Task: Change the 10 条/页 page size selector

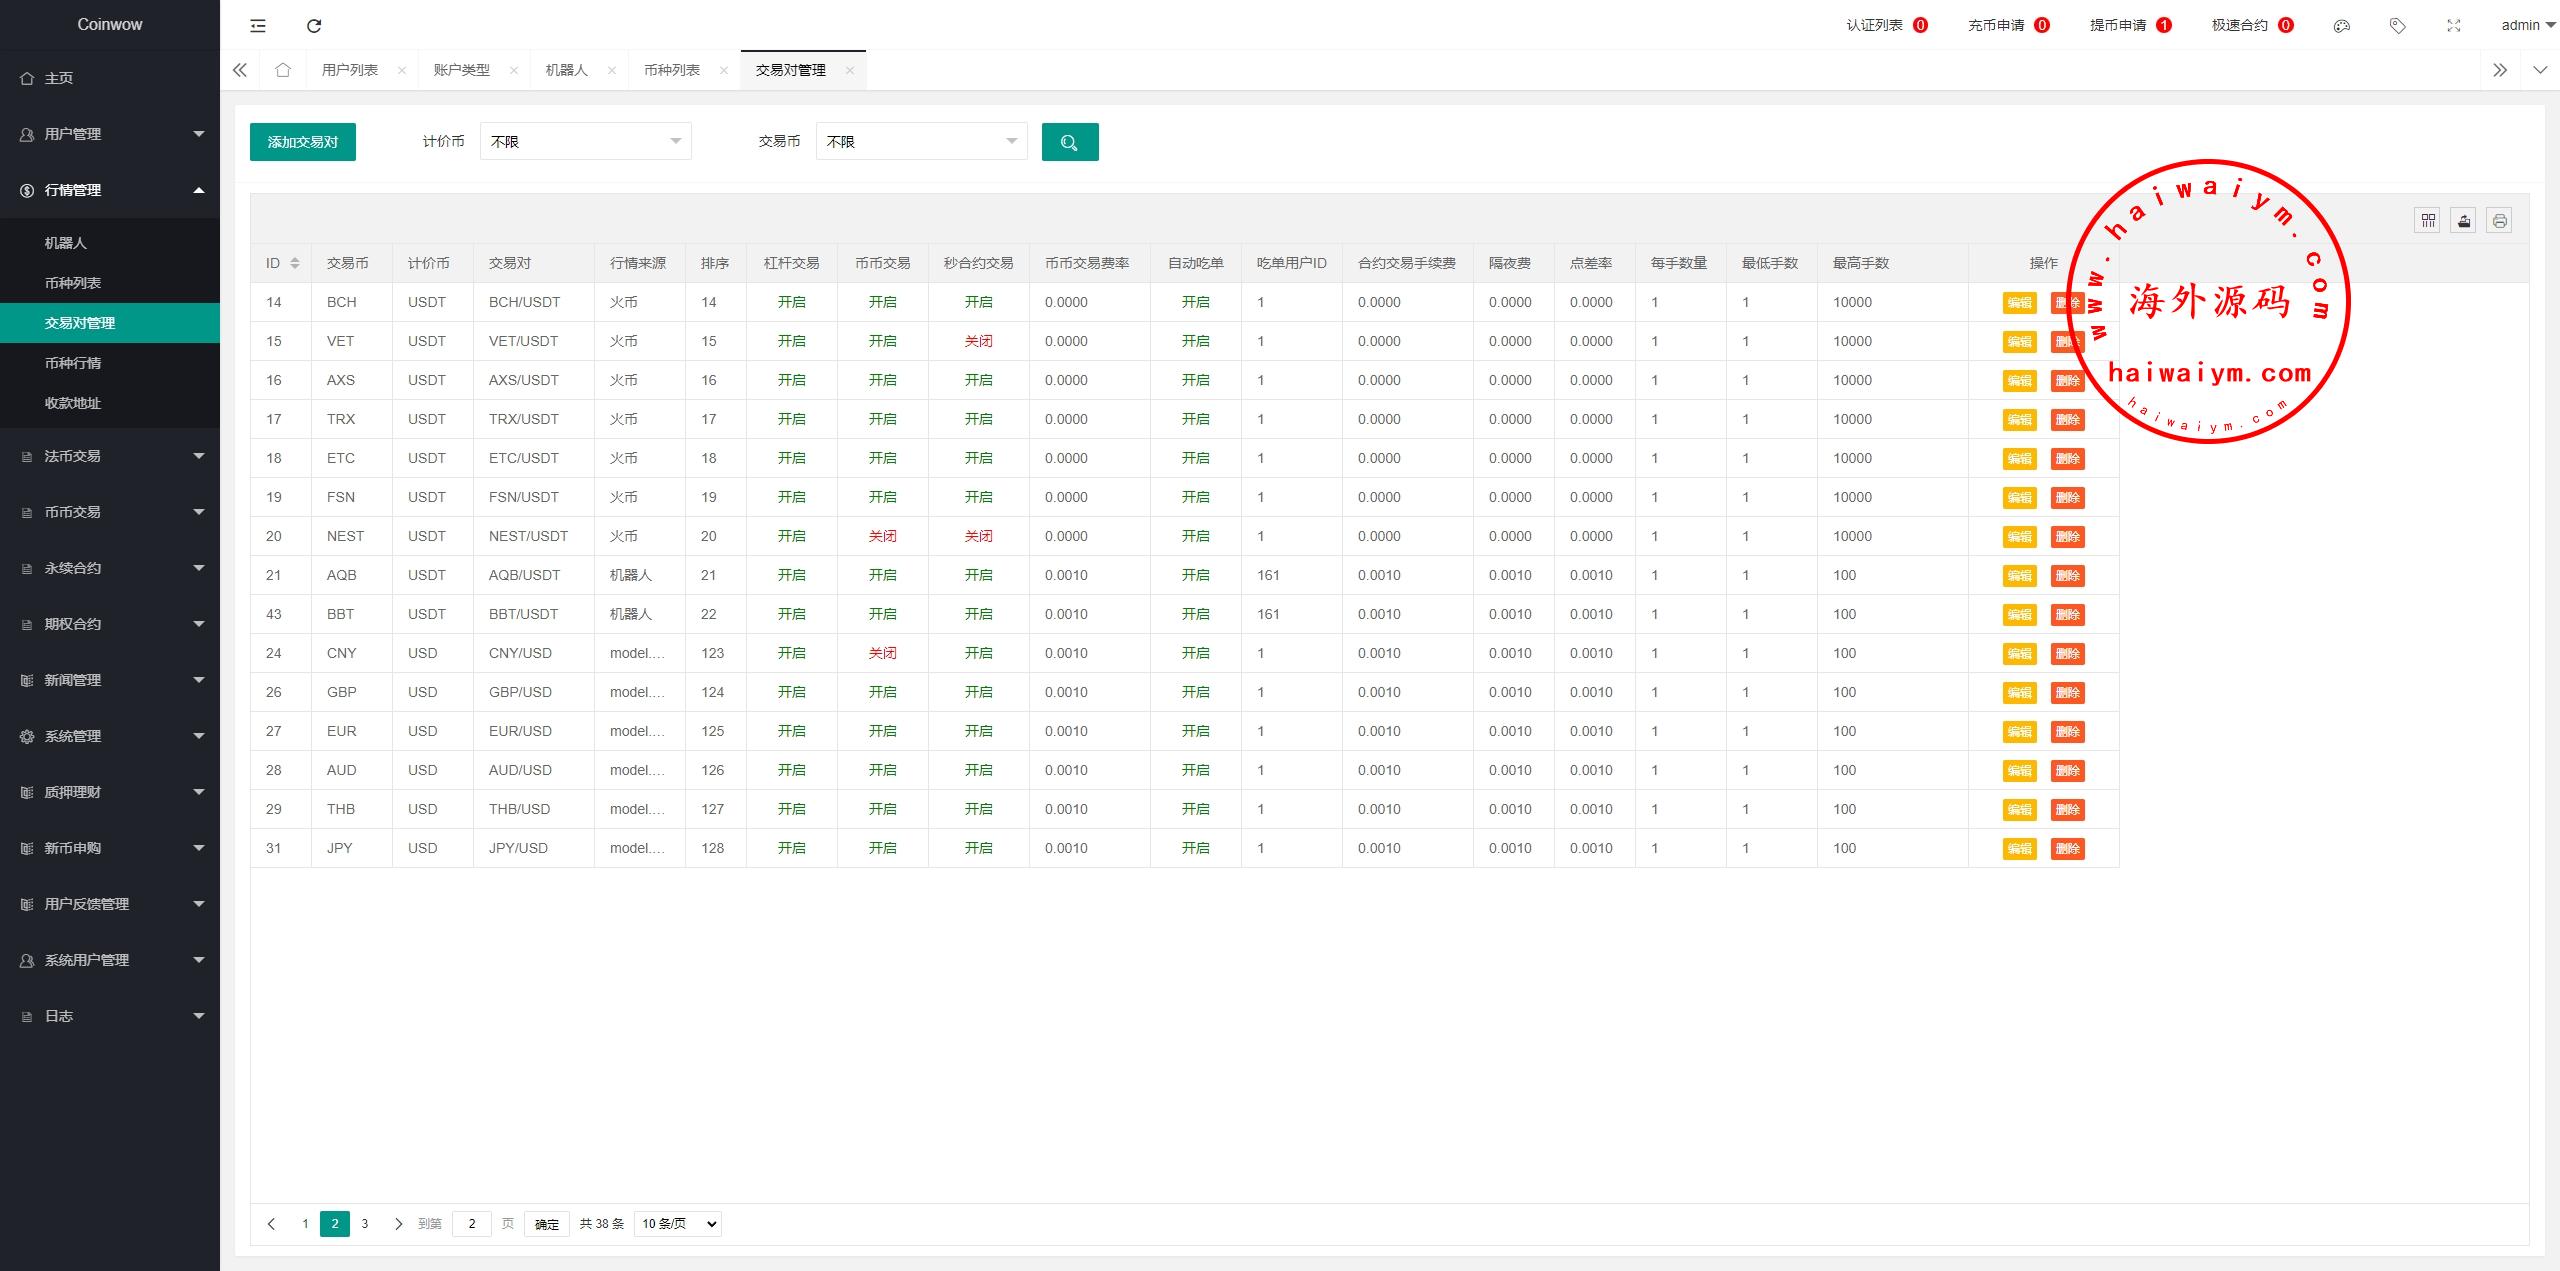Action: tap(678, 1224)
